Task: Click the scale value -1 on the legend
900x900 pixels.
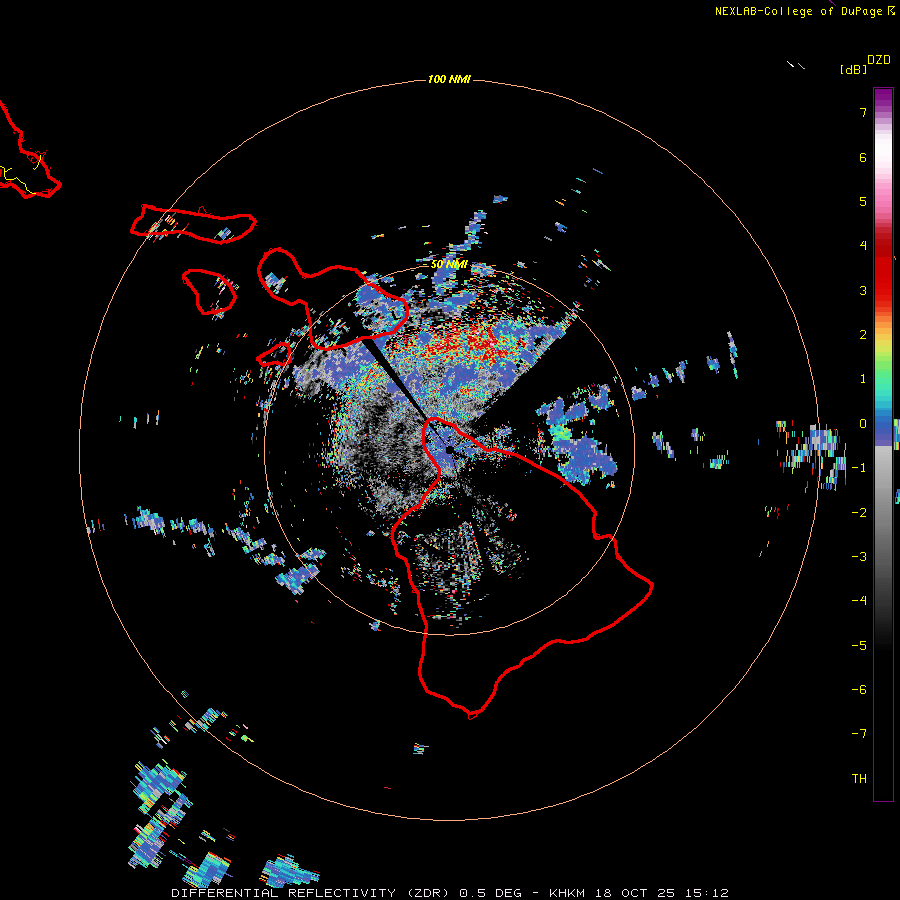Action: (x=859, y=468)
